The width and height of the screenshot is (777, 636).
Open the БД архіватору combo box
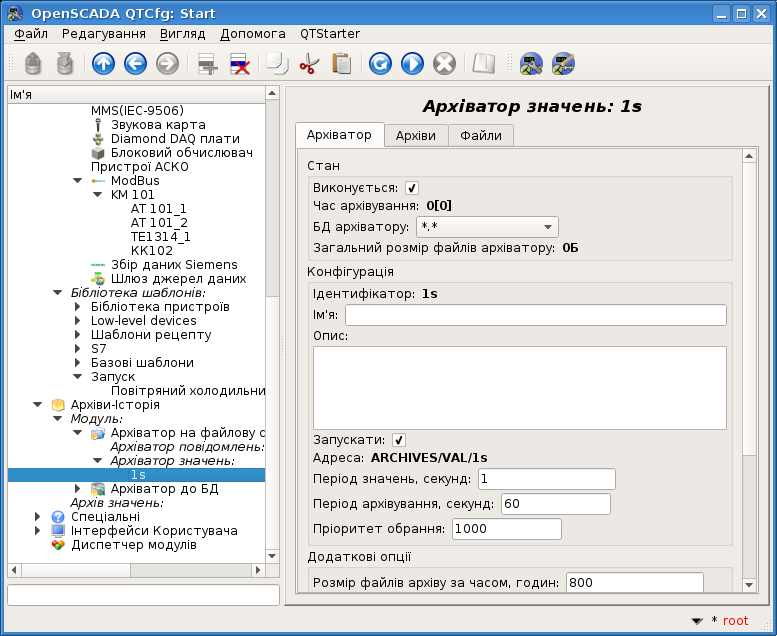click(x=487, y=227)
